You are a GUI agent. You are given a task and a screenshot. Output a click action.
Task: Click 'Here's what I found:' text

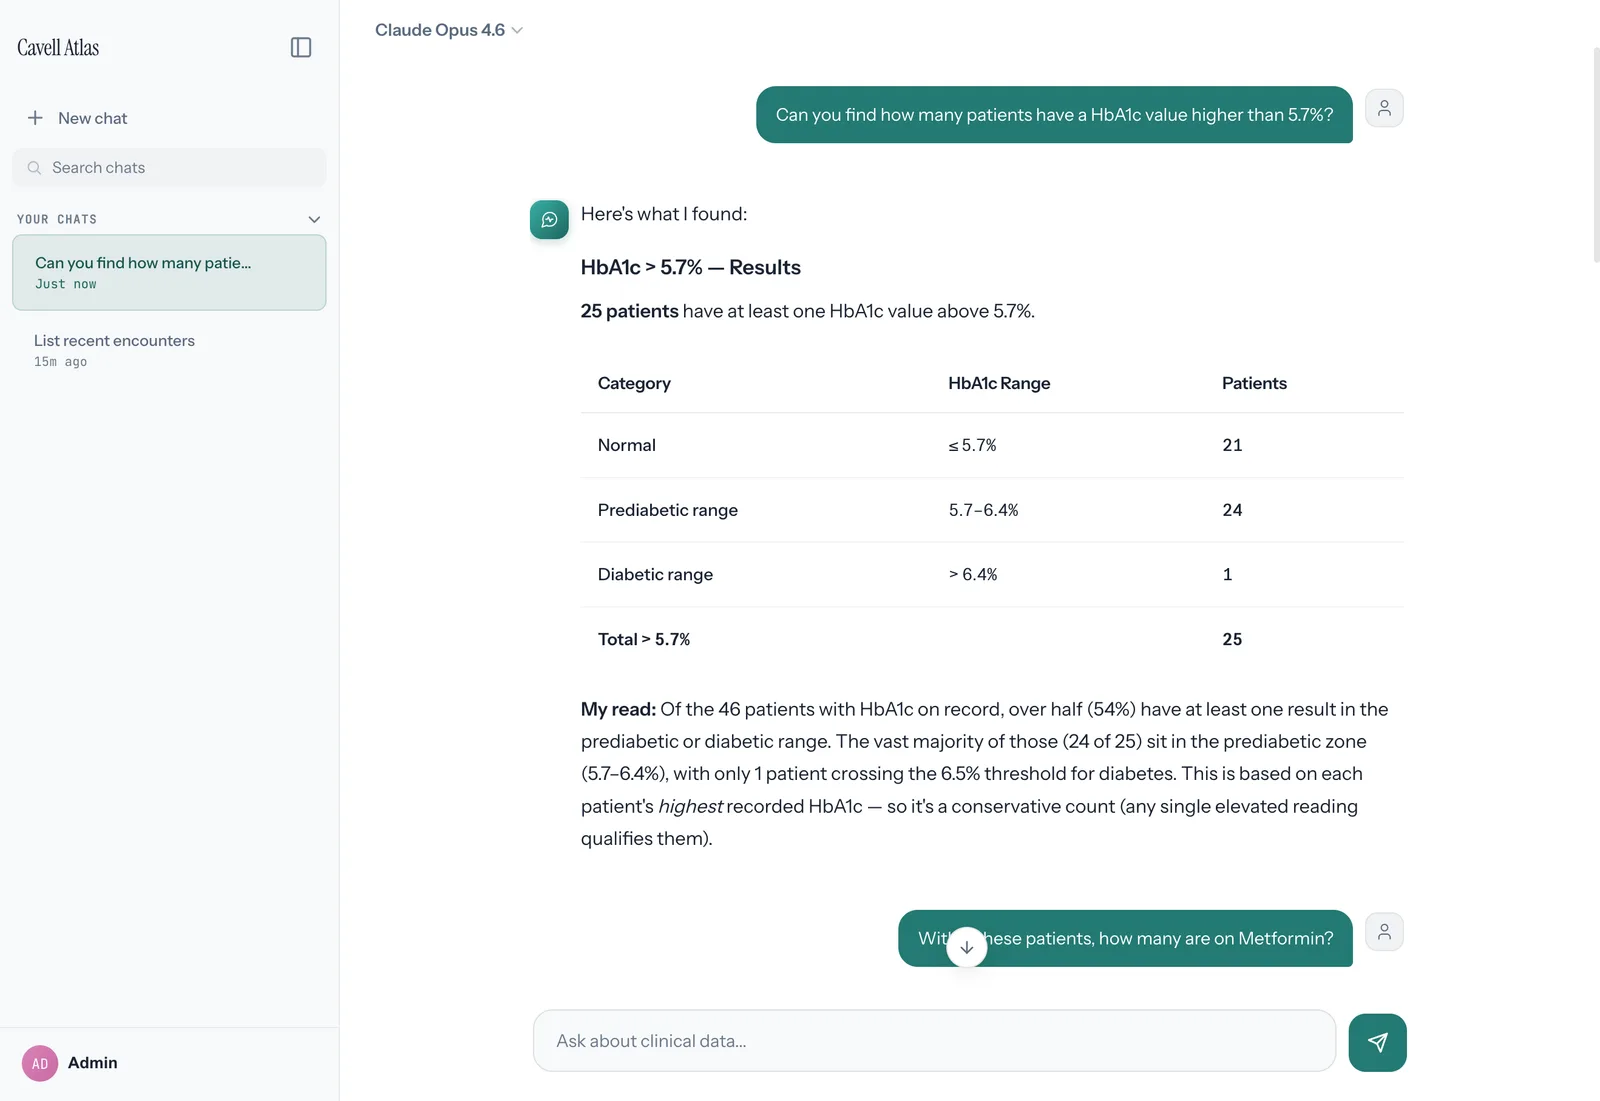(x=664, y=214)
